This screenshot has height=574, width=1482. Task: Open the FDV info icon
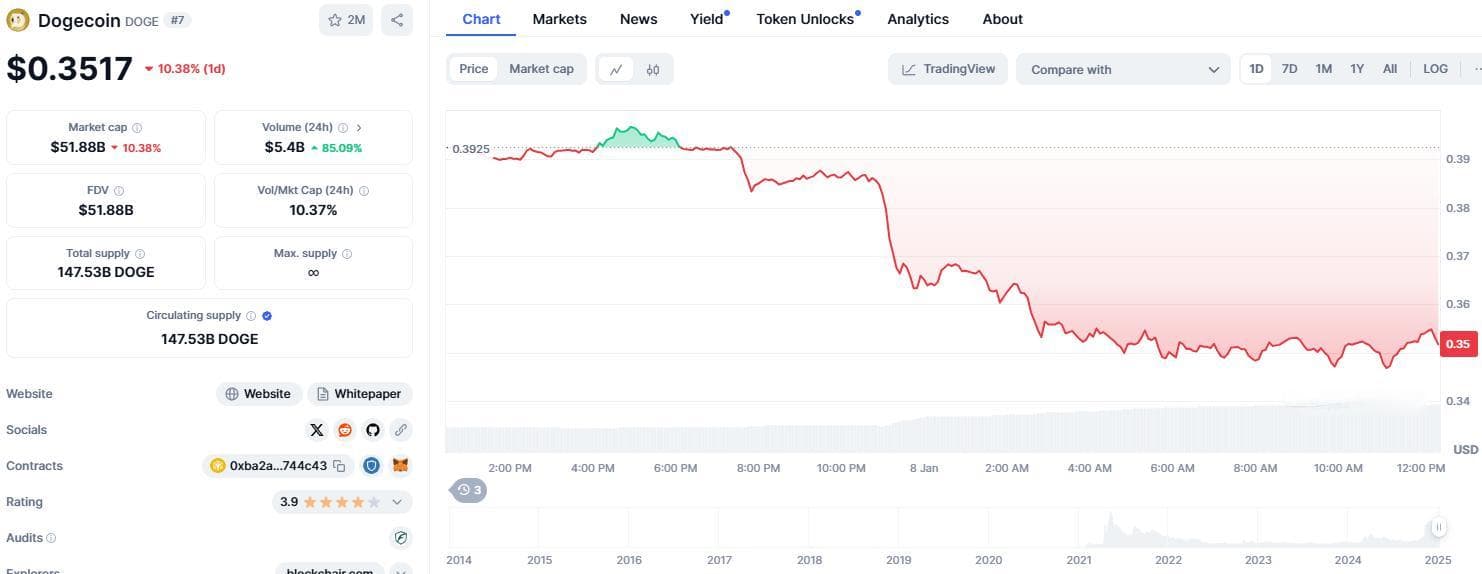pyautogui.click(x=119, y=191)
